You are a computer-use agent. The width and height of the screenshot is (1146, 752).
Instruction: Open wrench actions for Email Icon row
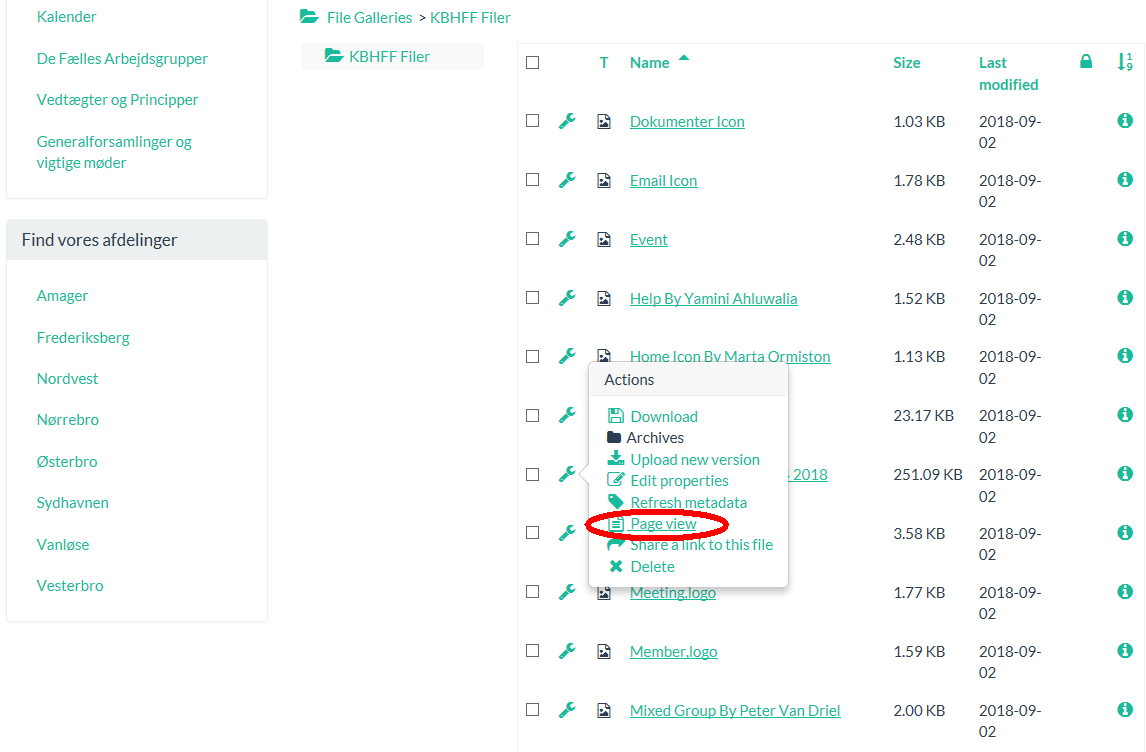[566, 180]
